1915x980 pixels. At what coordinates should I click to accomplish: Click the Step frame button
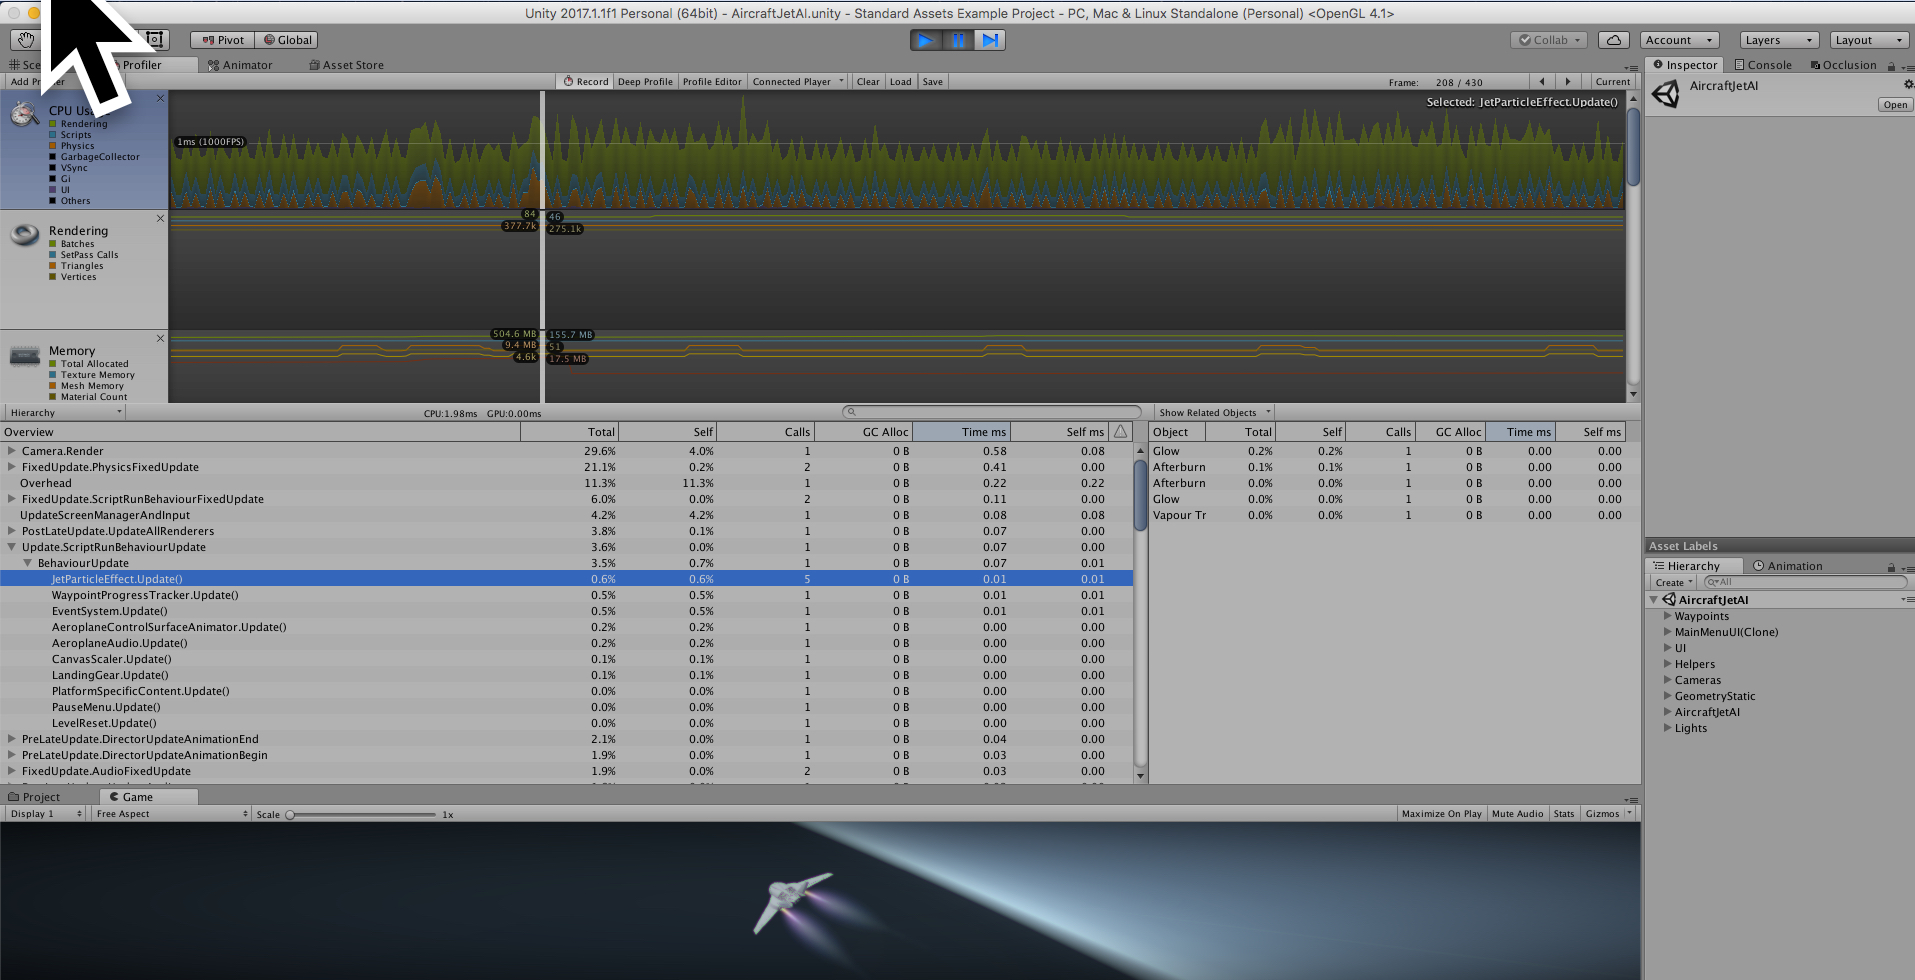[989, 40]
